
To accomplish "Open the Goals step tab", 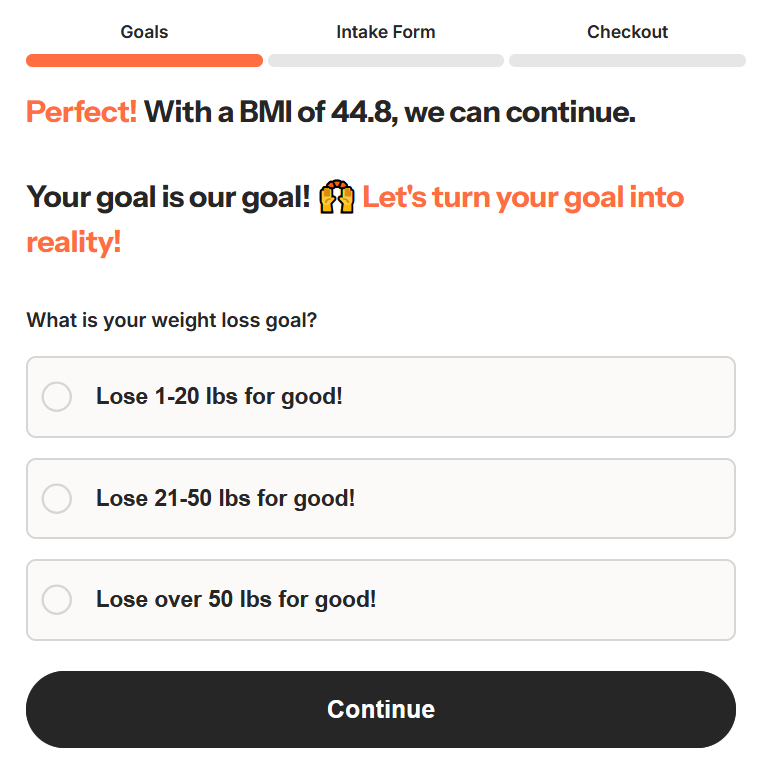I will [144, 32].
